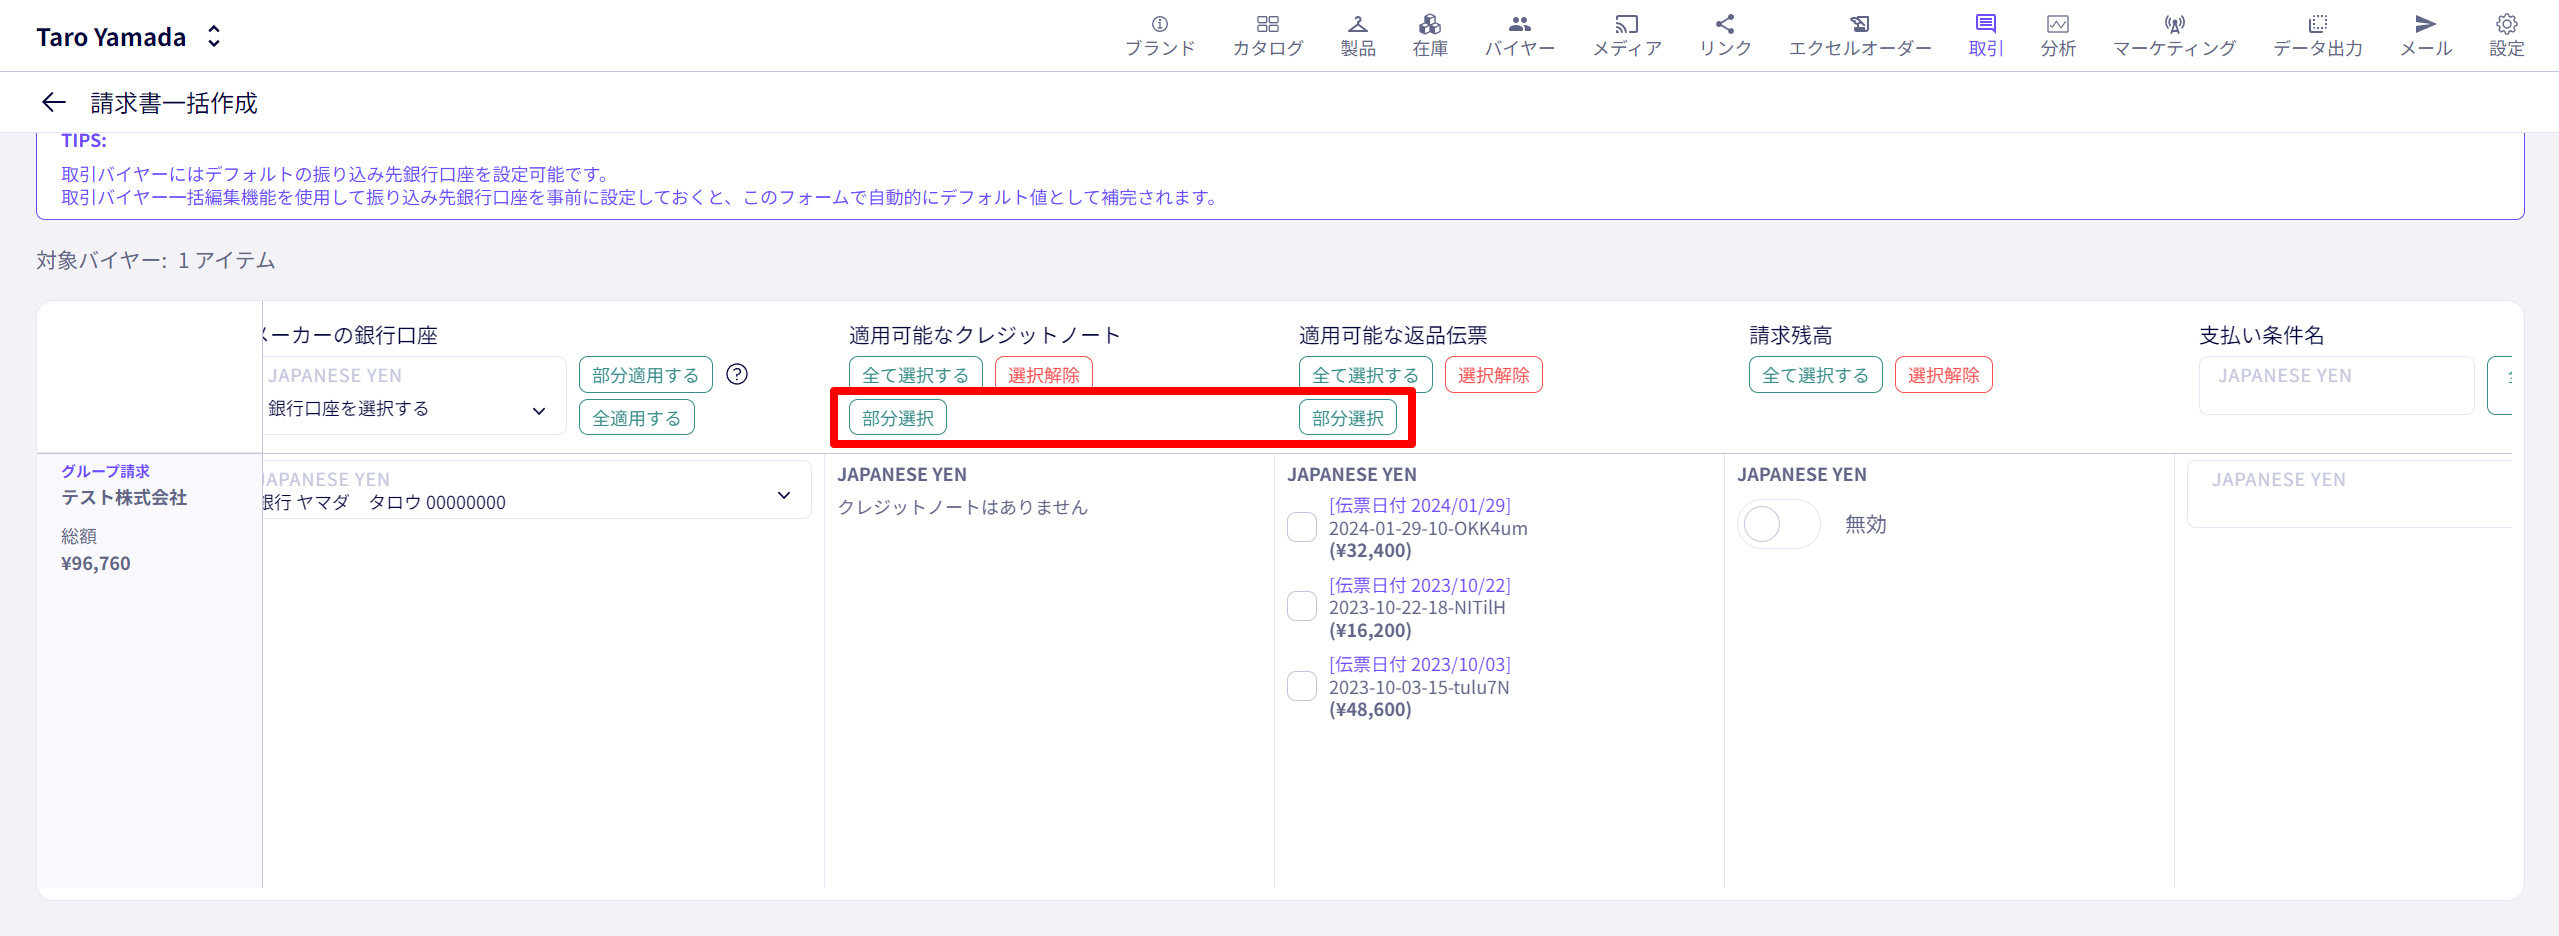The height and width of the screenshot is (936, 2559).
Task: Go to 製品 hanger icon
Action: click(x=1357, y=24)
